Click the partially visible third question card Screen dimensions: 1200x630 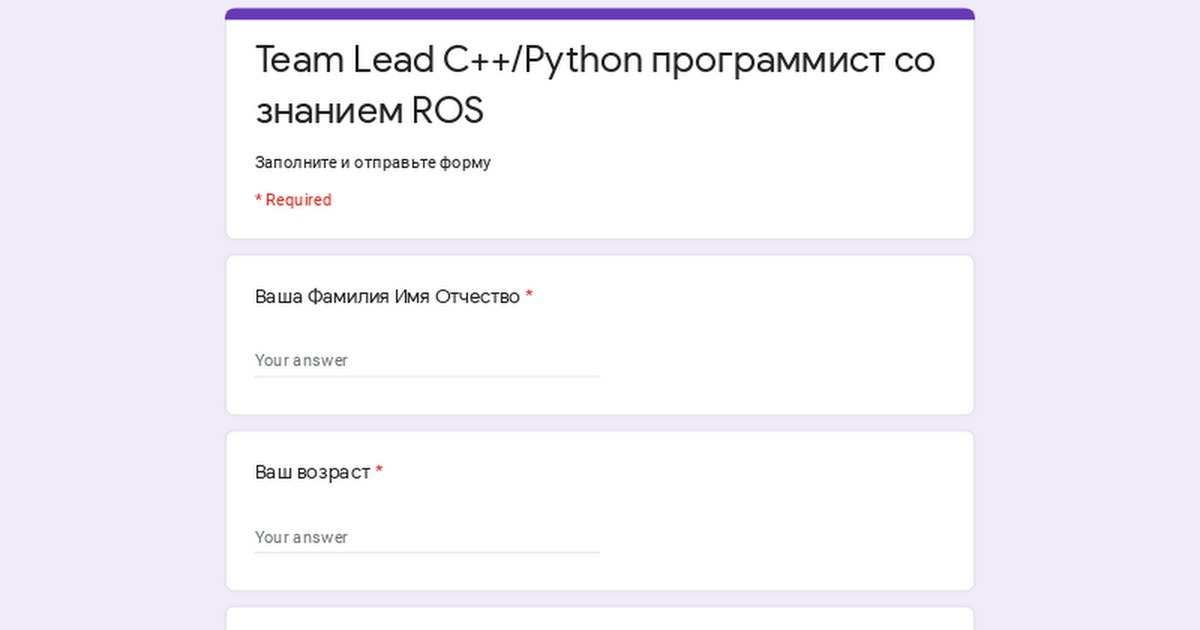[x=600, y=619]
